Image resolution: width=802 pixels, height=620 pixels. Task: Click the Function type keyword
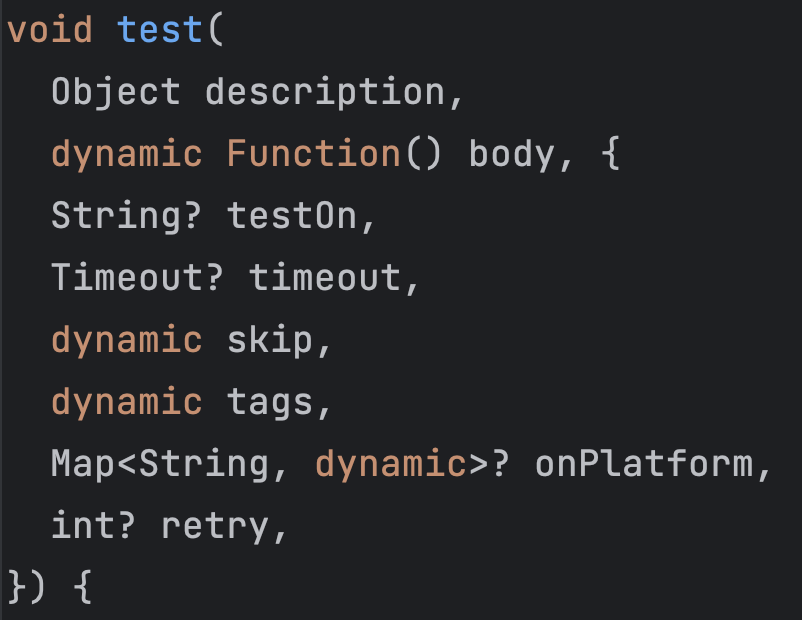(314, 154)
